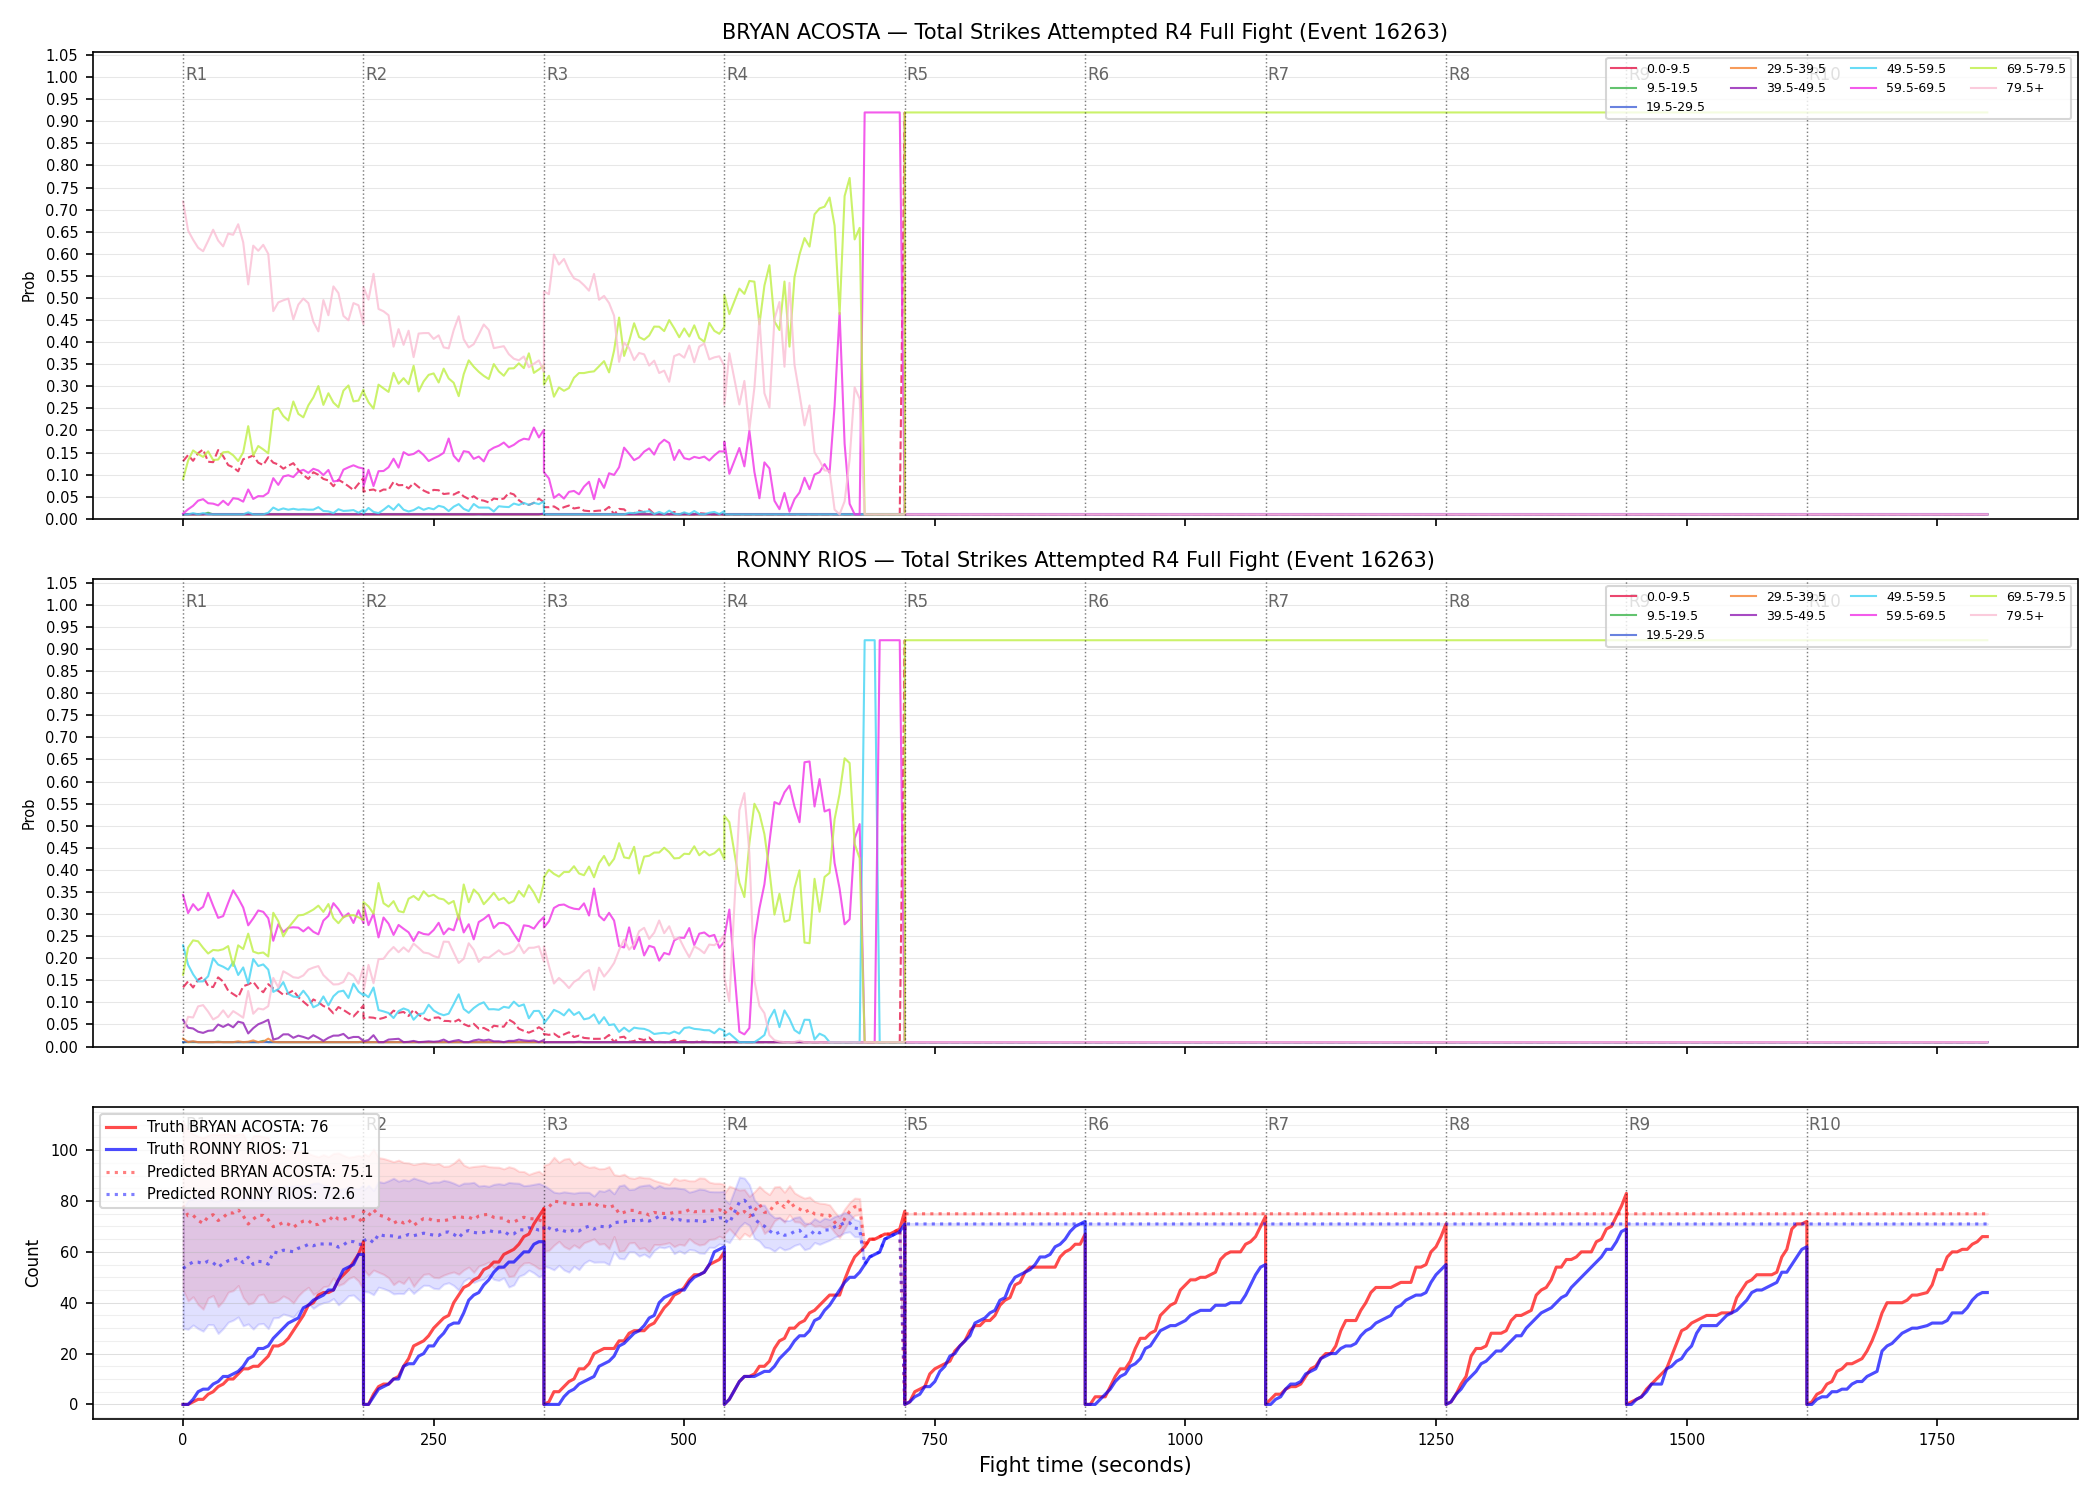
Task: Click the BRYAN ACOSTA chart title
Action: (1084, 32)
